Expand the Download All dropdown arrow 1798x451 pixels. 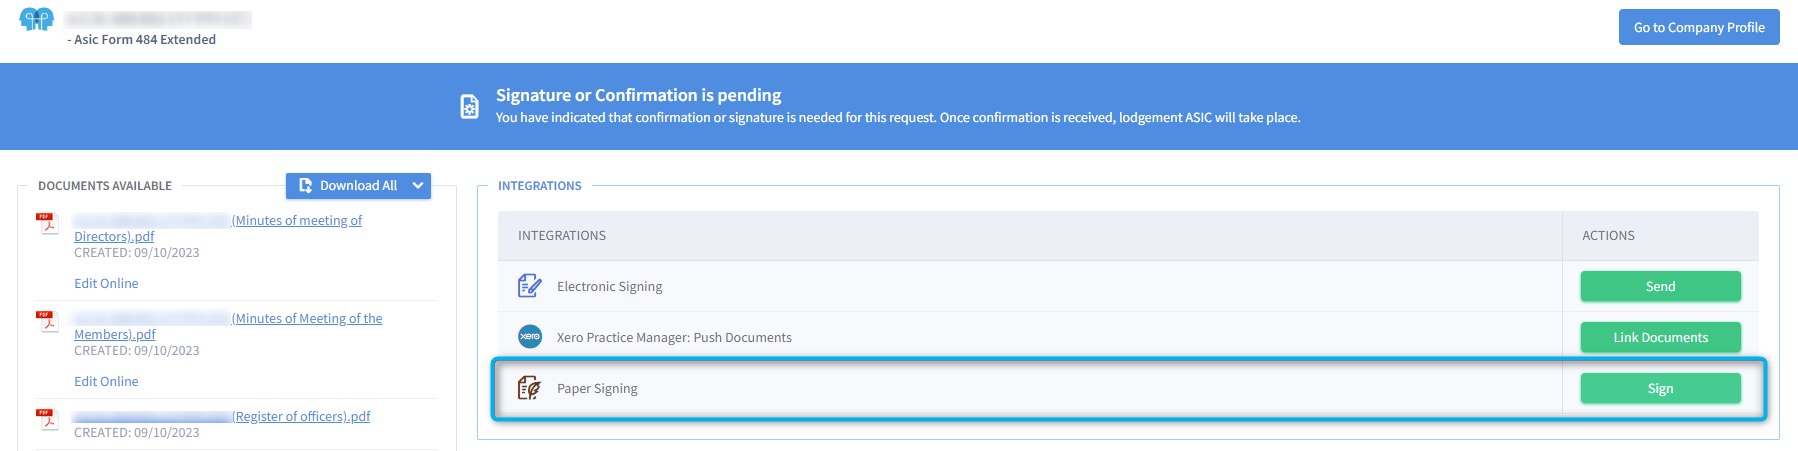coord(418,186)
